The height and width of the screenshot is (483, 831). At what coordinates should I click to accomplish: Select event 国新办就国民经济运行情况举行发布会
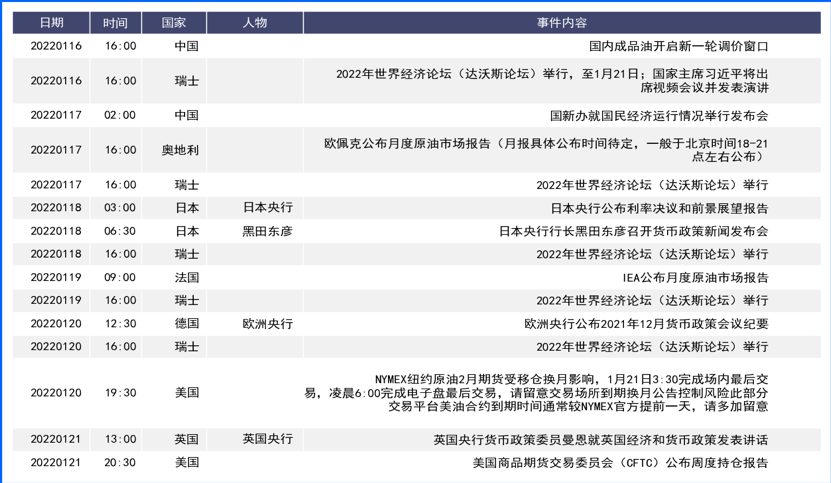(x=659, y=116)
